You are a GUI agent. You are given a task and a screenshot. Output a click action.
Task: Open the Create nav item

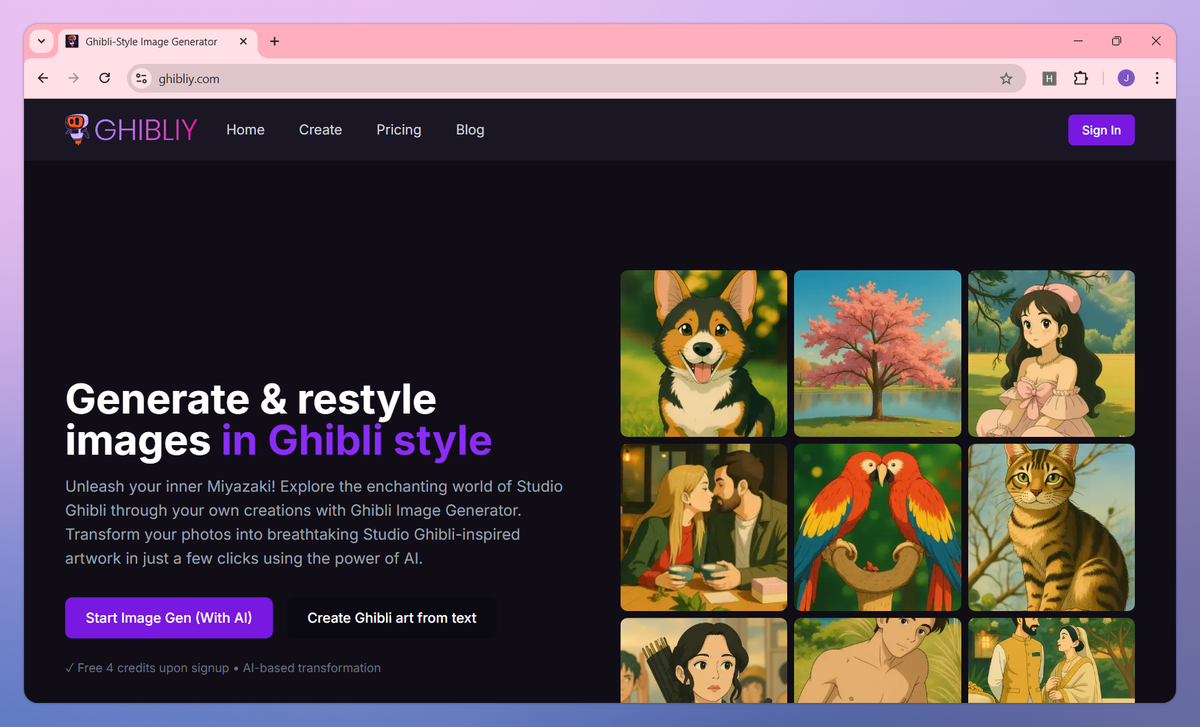(320, 130)
